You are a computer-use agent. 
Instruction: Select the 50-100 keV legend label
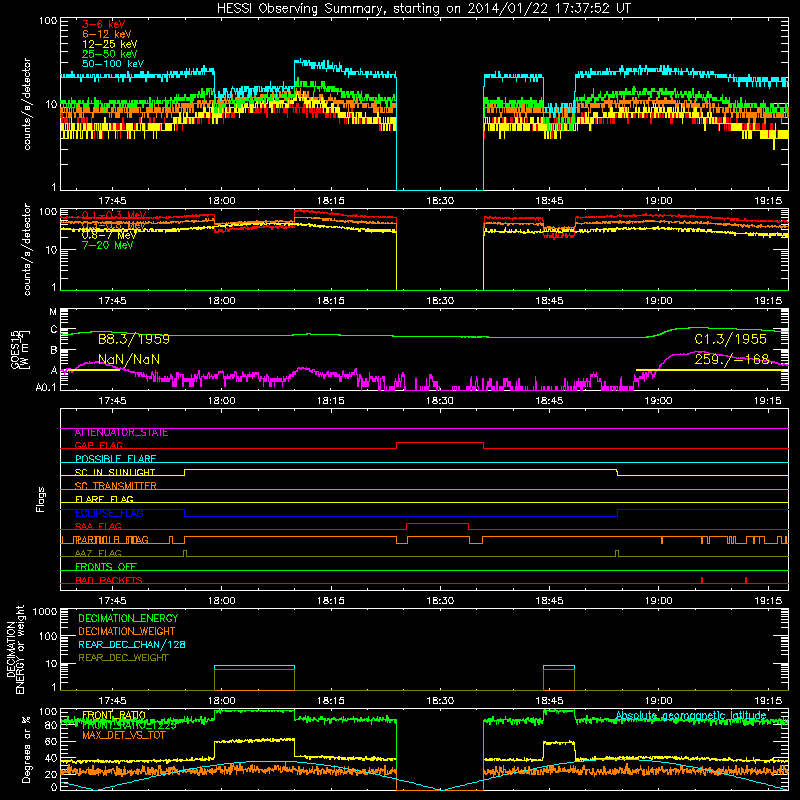pos(113,64)
